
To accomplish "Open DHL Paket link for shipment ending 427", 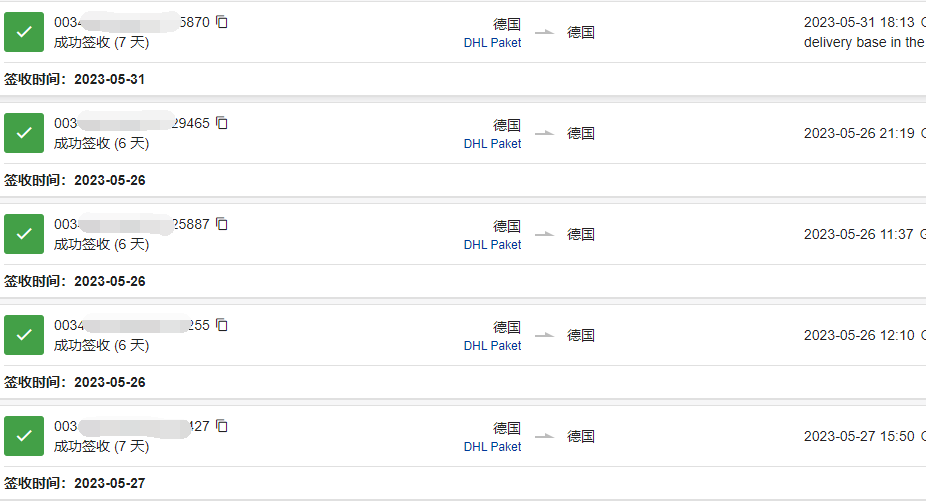I will (x=492, y=447).
